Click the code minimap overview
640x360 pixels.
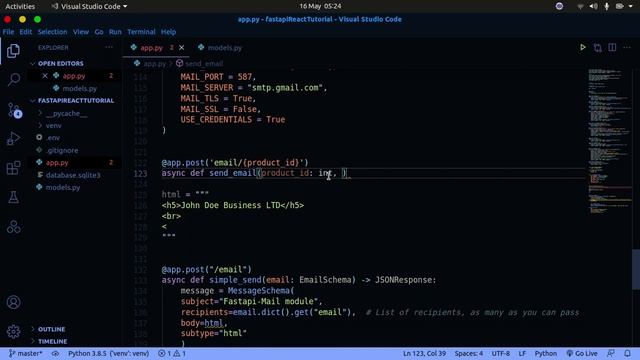point(609,141)
